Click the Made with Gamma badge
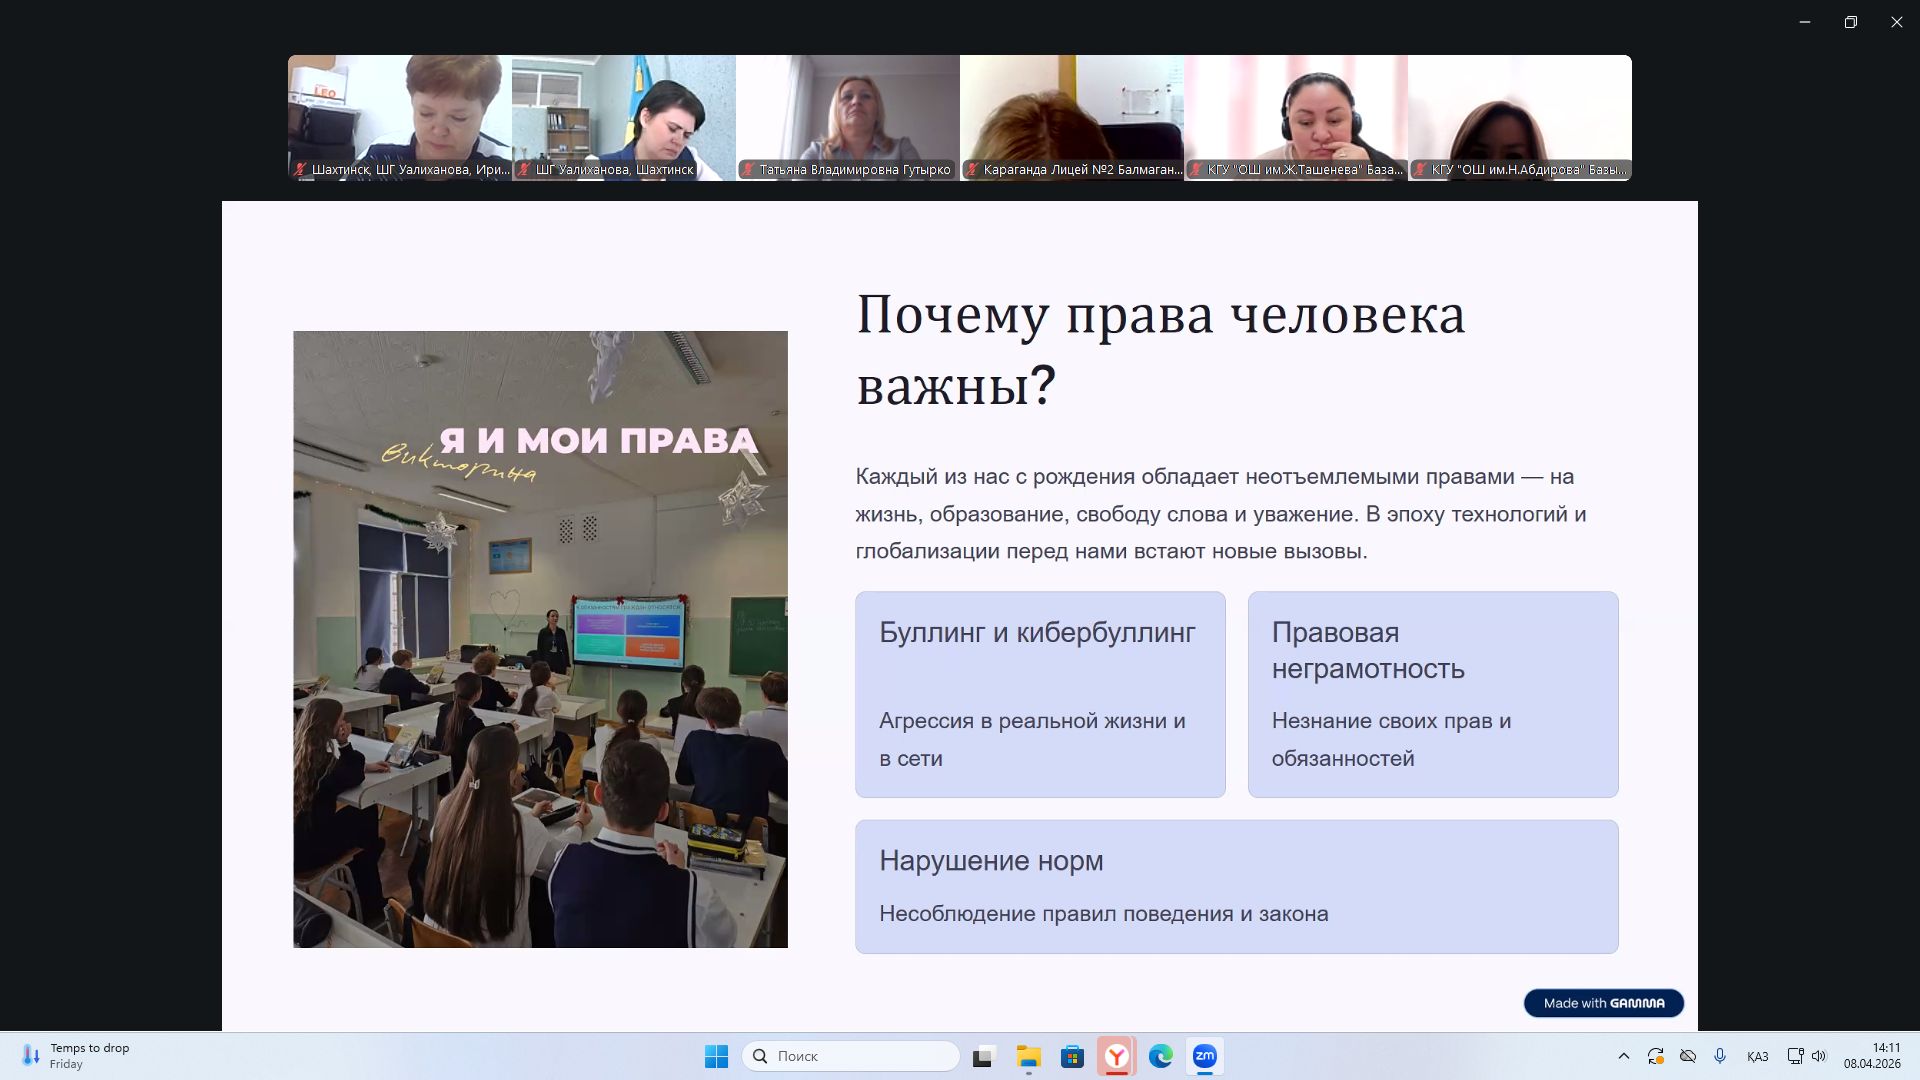The width and height of the screenshot is (1920, 1080). [x=1603, y=1003]
